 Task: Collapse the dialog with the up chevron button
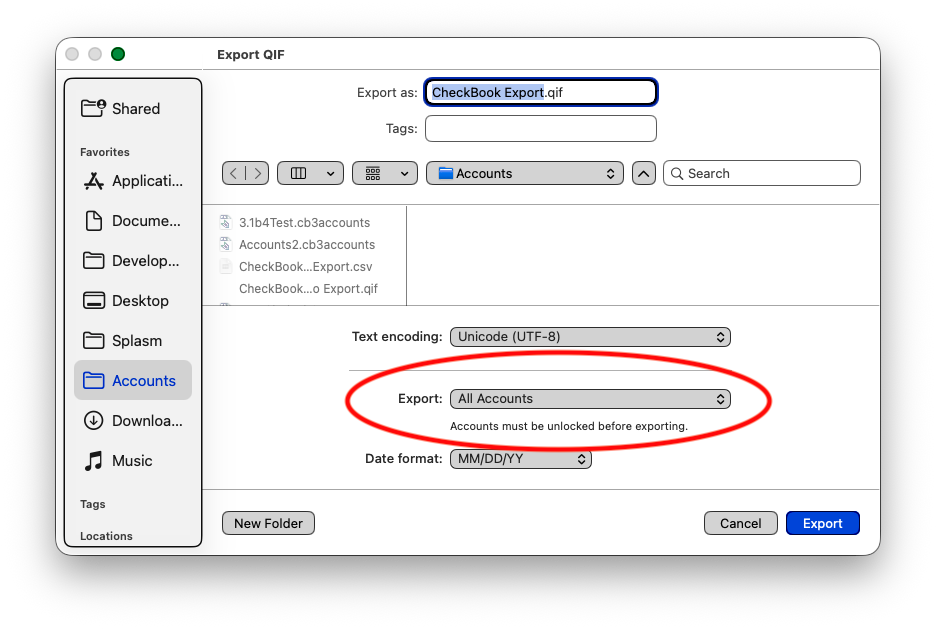pyautogui.click(x=644, y=174)
